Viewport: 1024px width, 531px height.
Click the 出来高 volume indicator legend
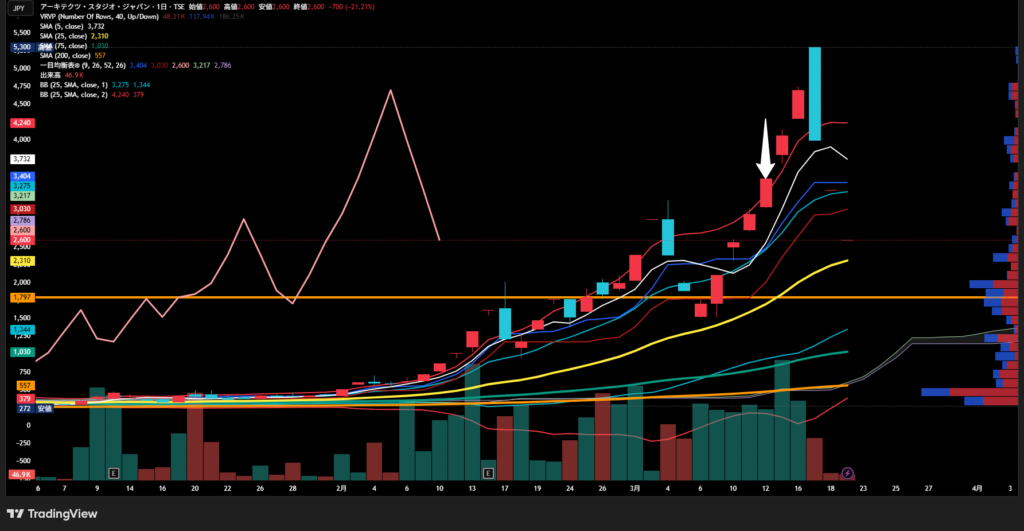[50, 74]
